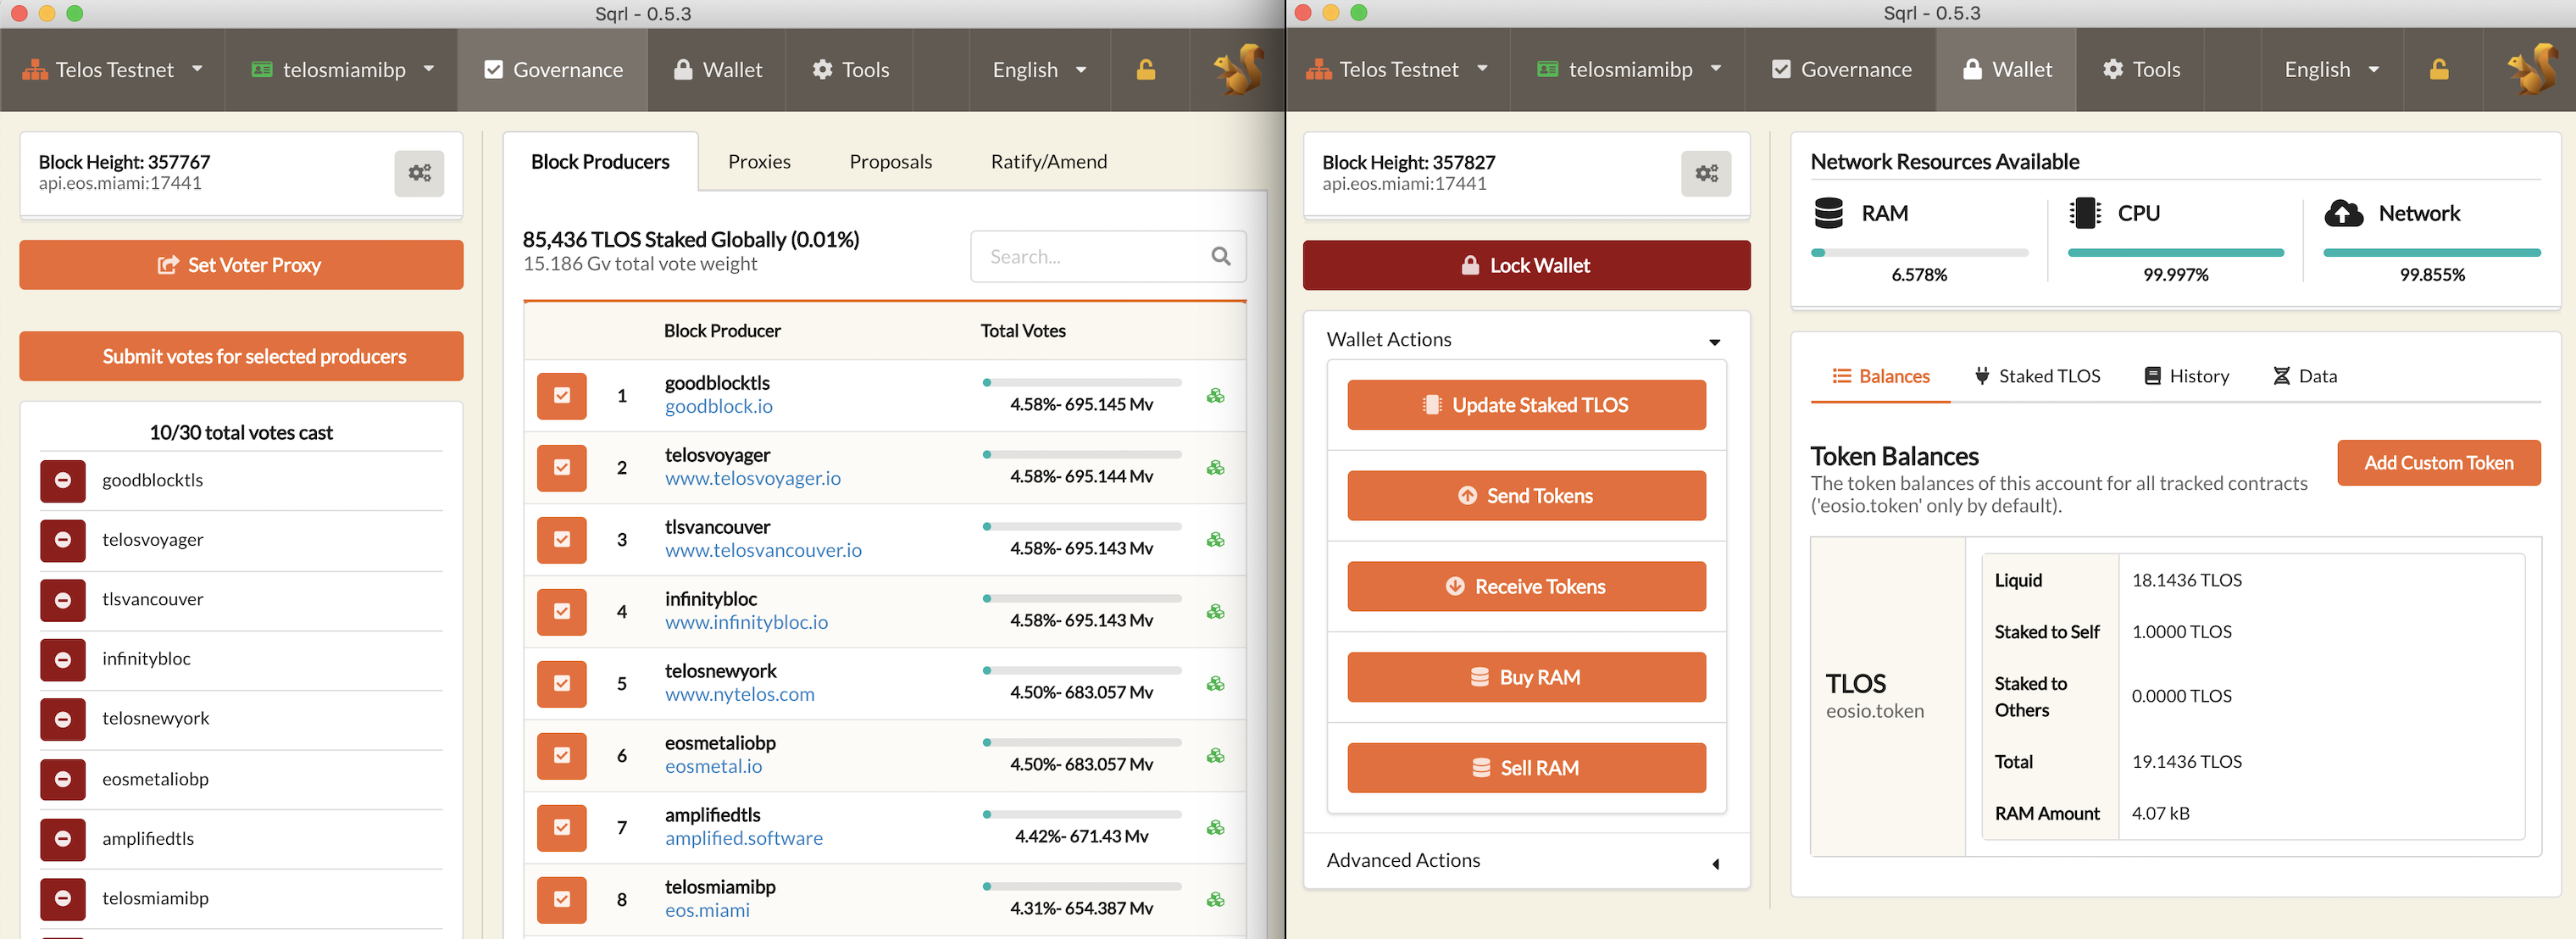The height and width of the screenshot is (939, 2576).
Task: Deselect the telosmiamibp producer checkbox
Action: 562,899
